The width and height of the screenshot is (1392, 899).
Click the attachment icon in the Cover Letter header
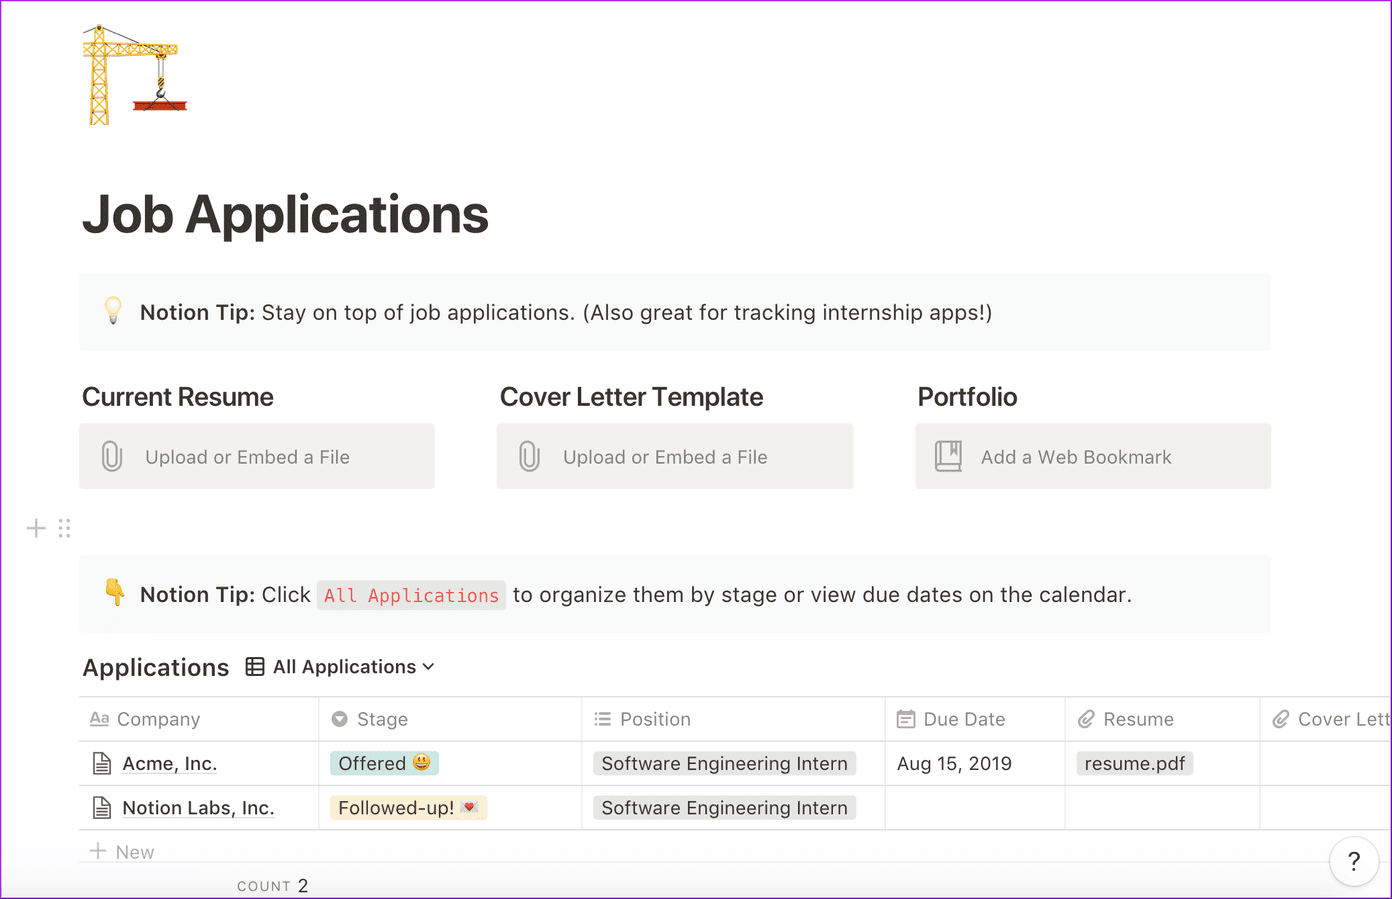1280,719
